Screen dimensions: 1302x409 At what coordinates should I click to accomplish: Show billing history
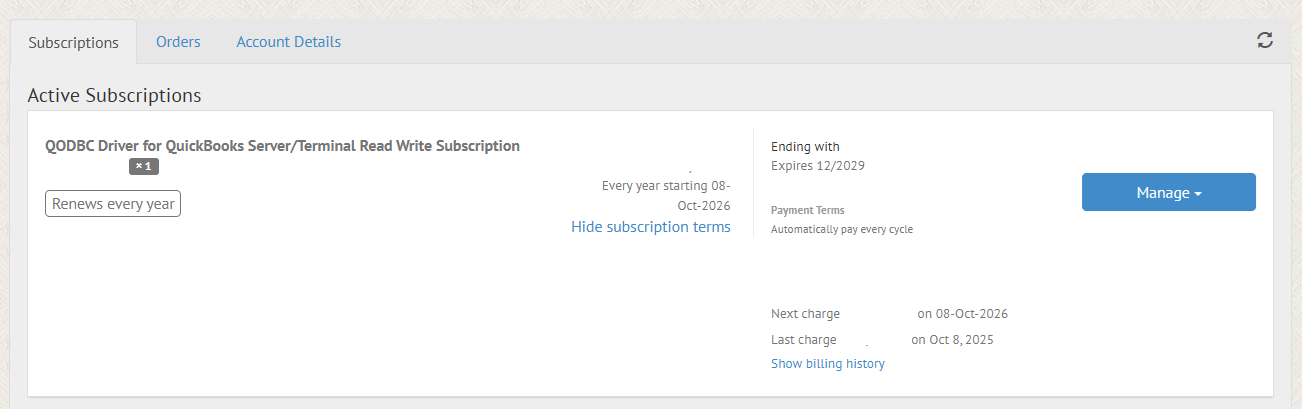tap(827, 364)
